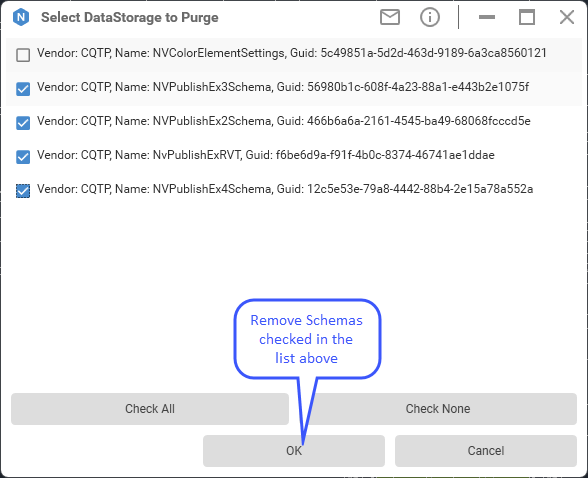The image size is (588, 478).
Task: Click the envelope mail icon in title bar
Action: (x=390, y=17)
